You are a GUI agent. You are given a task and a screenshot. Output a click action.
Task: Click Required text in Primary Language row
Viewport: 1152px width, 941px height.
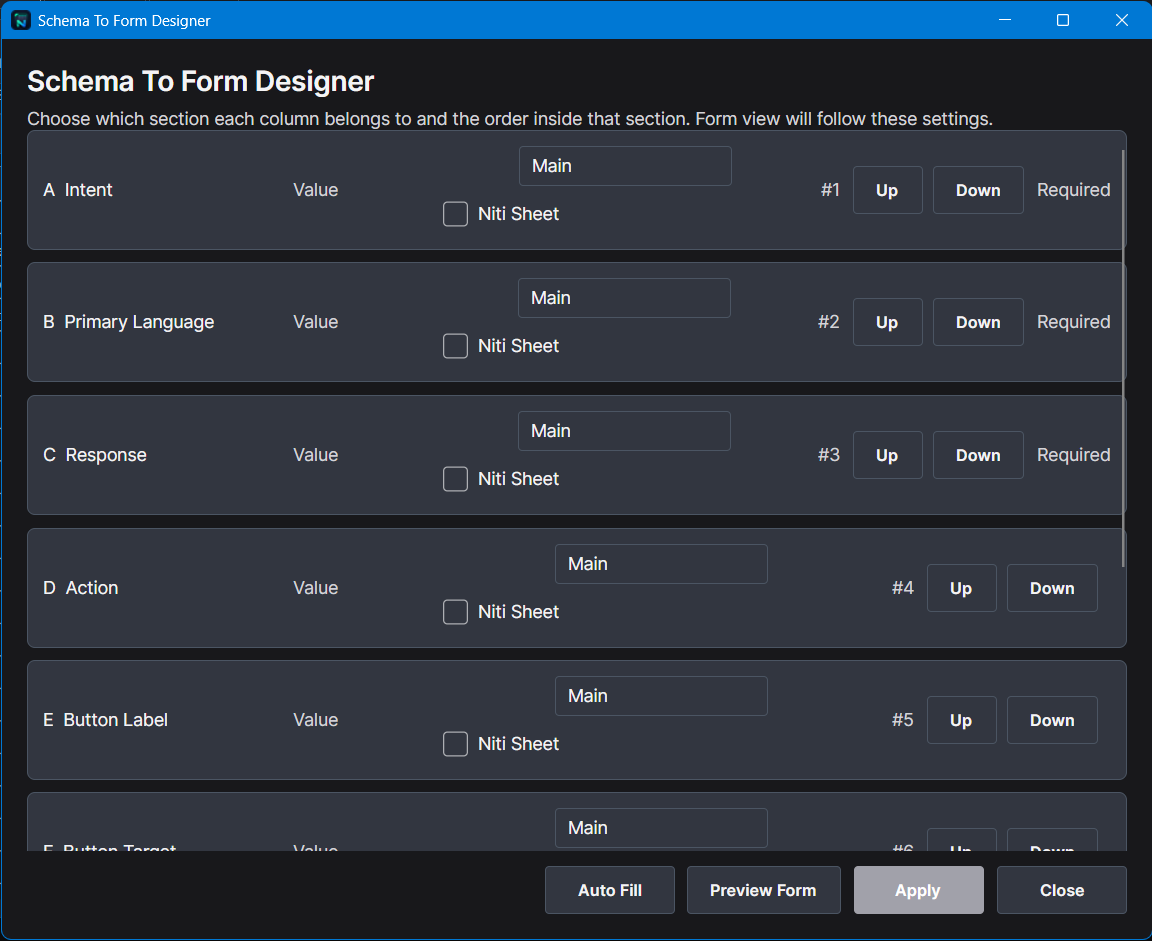point(1073,322)
